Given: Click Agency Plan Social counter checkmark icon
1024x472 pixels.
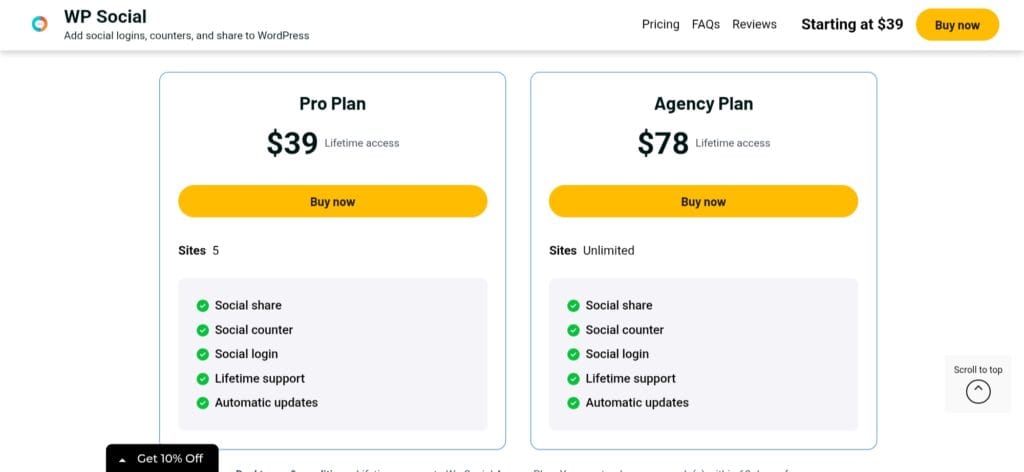Looking at the screenshot, I should point(574,330).
